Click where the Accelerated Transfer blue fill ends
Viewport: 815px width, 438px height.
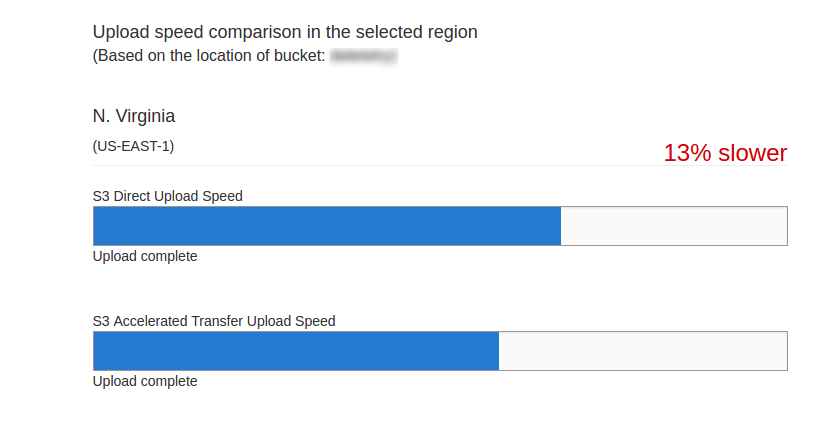pyautogui.click(x=498, y=351)
